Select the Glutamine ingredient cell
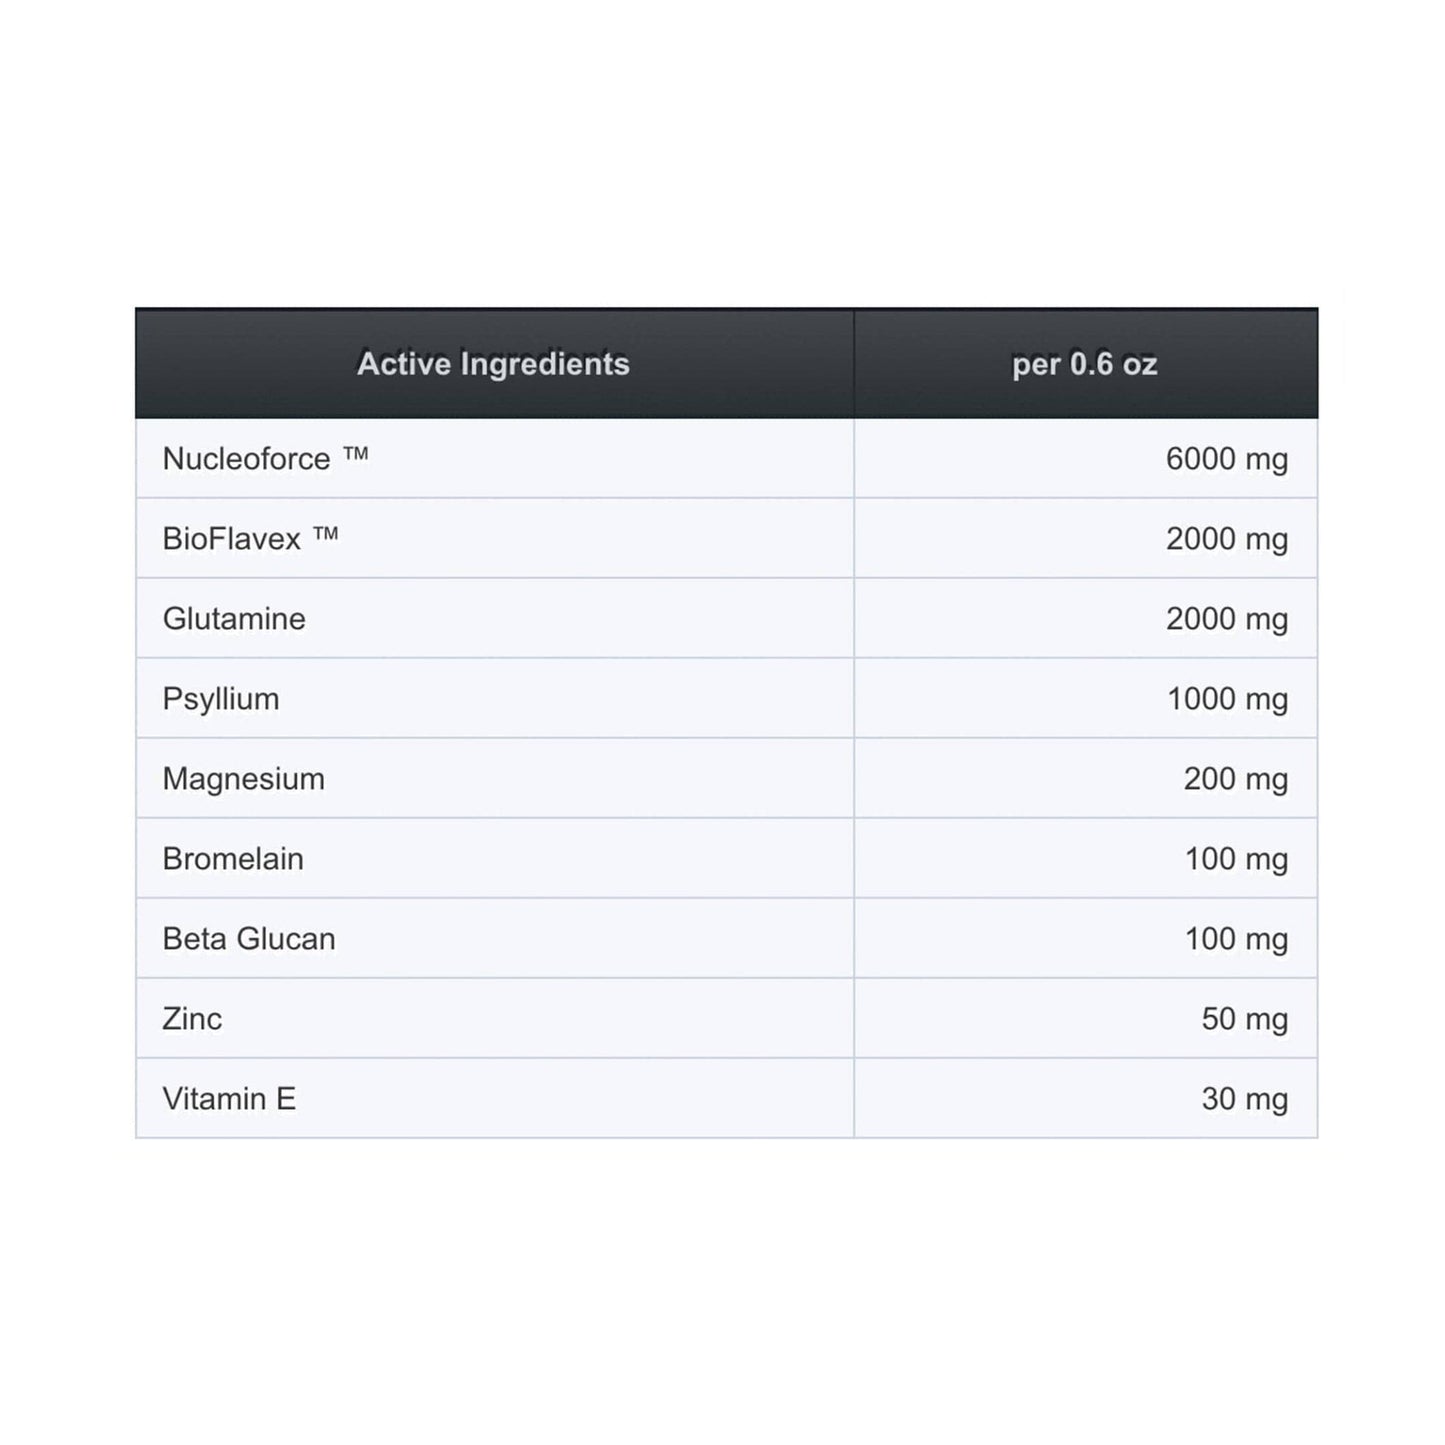 pos(234,619)
